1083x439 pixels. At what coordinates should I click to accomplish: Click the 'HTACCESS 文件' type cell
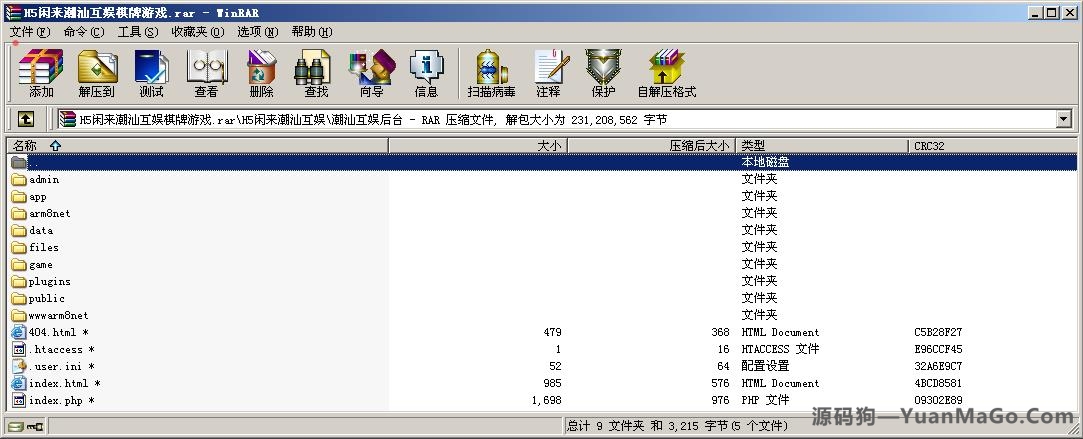(780, 349)
